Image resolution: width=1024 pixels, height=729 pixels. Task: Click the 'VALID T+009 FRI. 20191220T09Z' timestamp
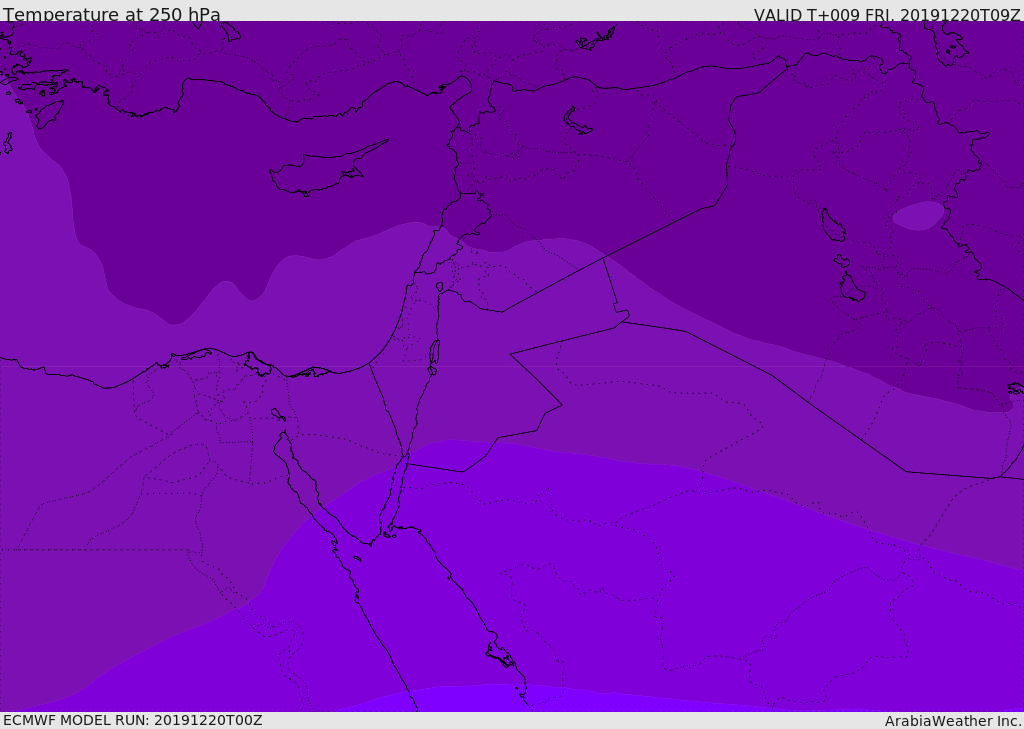(x=887, y=15)
